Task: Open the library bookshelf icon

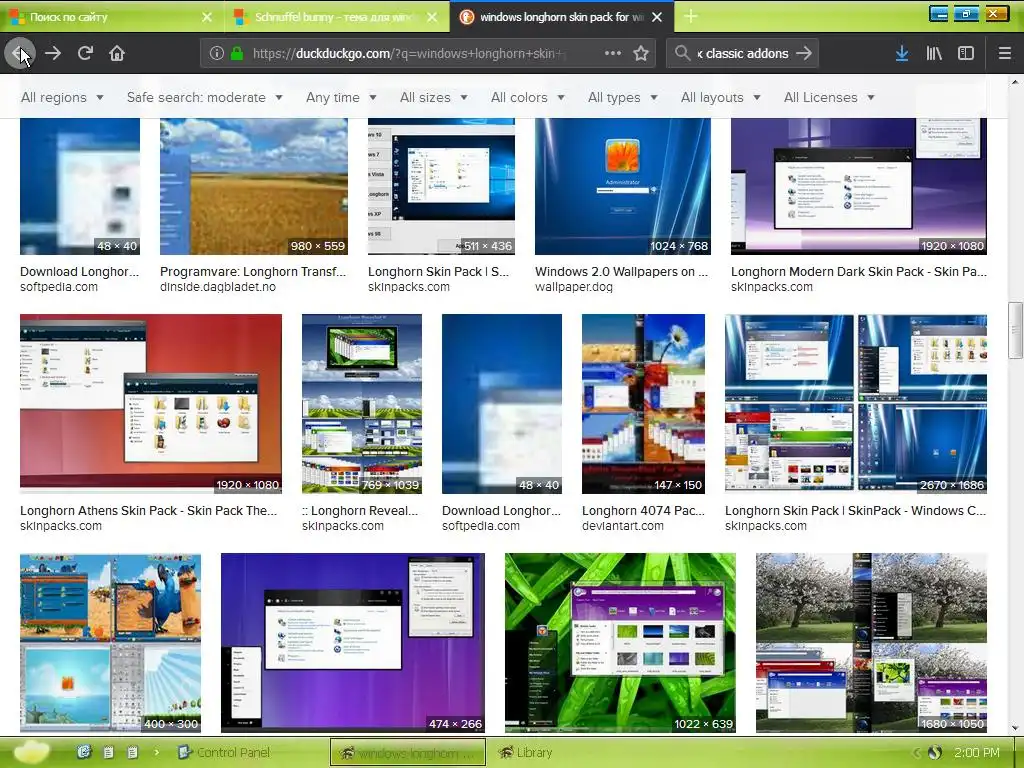Action: click(x=934, y=53)
